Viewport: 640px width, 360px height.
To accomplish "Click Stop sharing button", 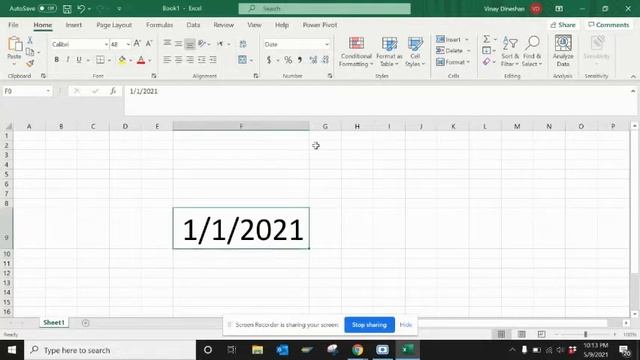I will tap(369, 325).
